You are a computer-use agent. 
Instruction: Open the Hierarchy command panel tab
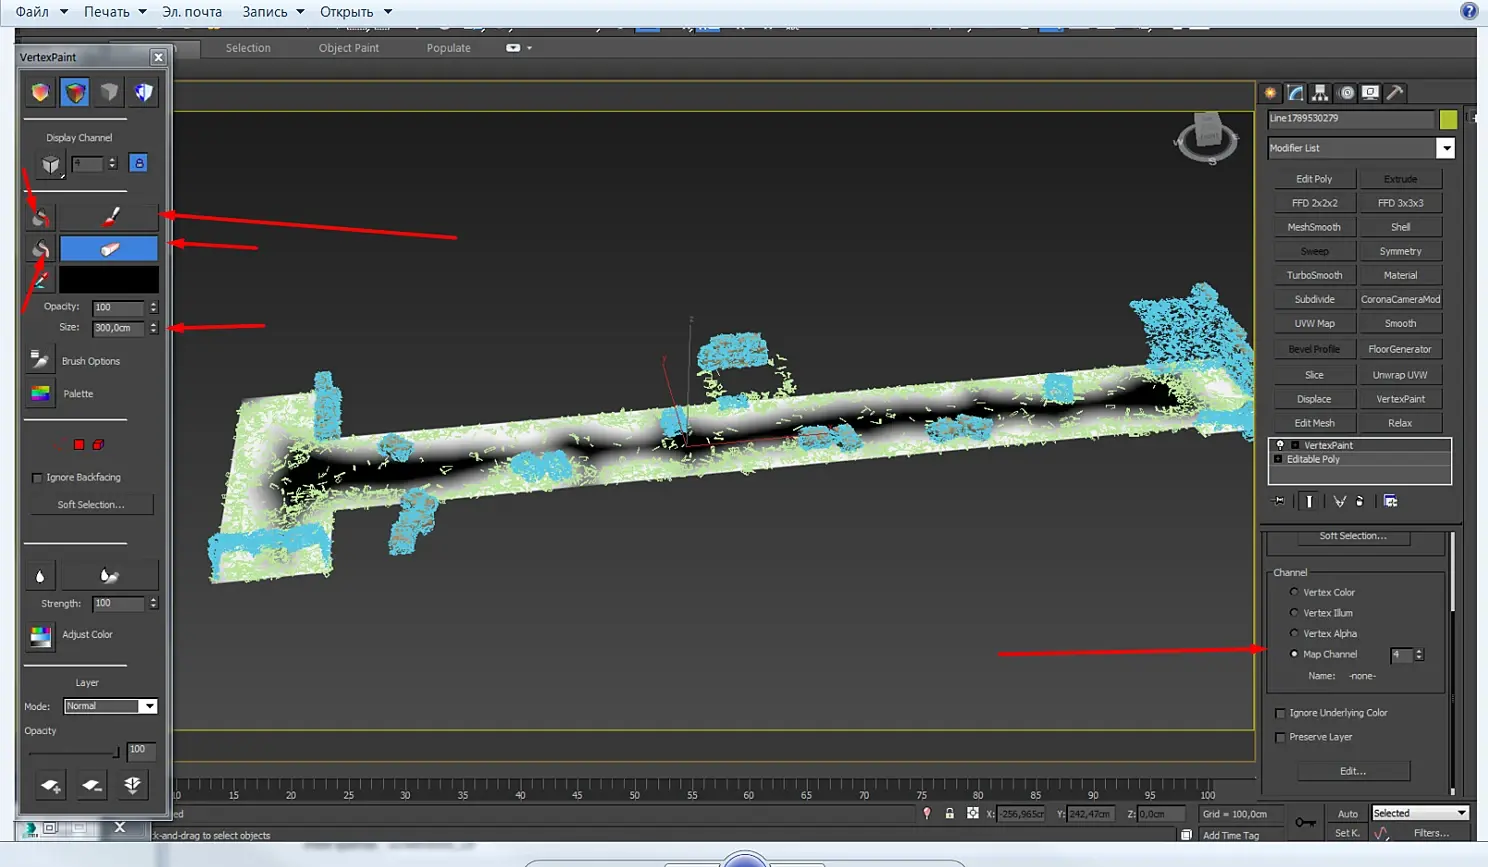(x=1320, y=93)
